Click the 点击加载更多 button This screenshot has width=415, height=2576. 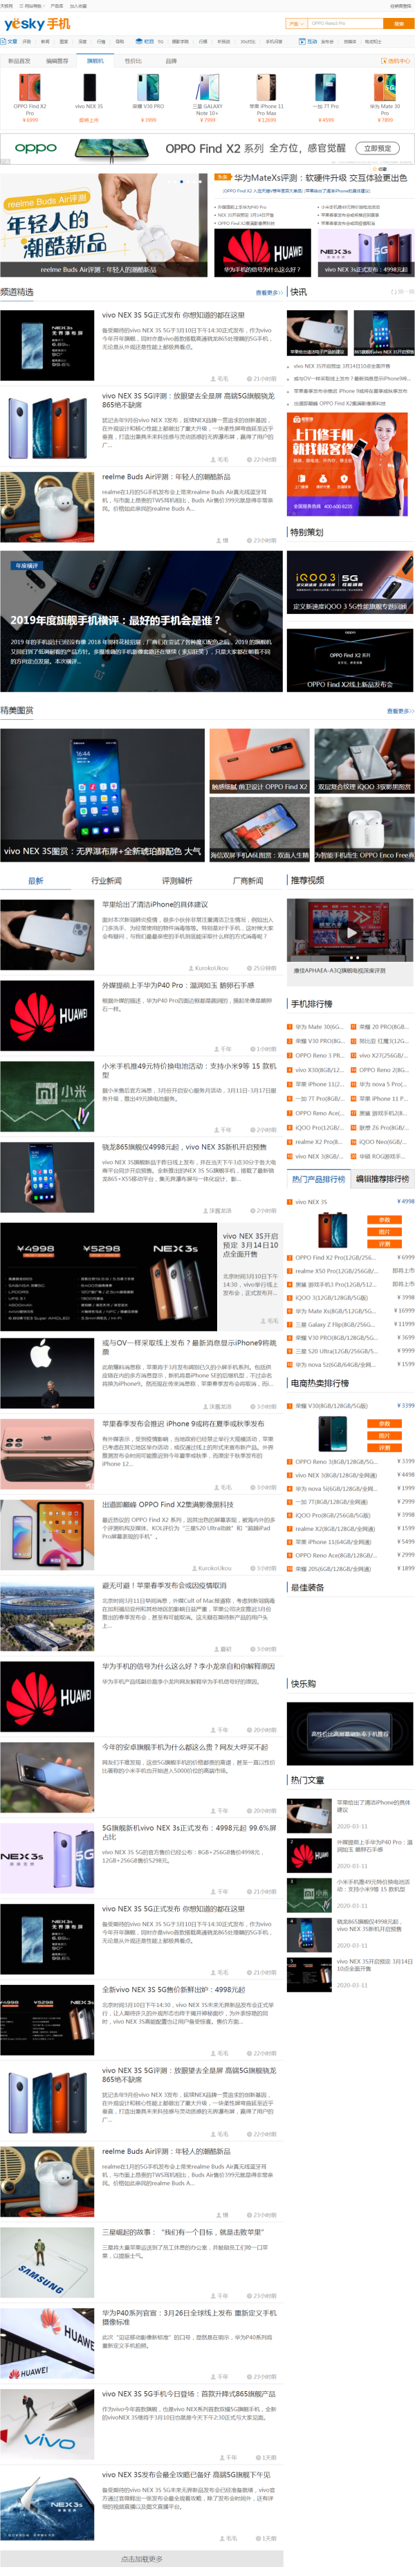(141, 2559)
